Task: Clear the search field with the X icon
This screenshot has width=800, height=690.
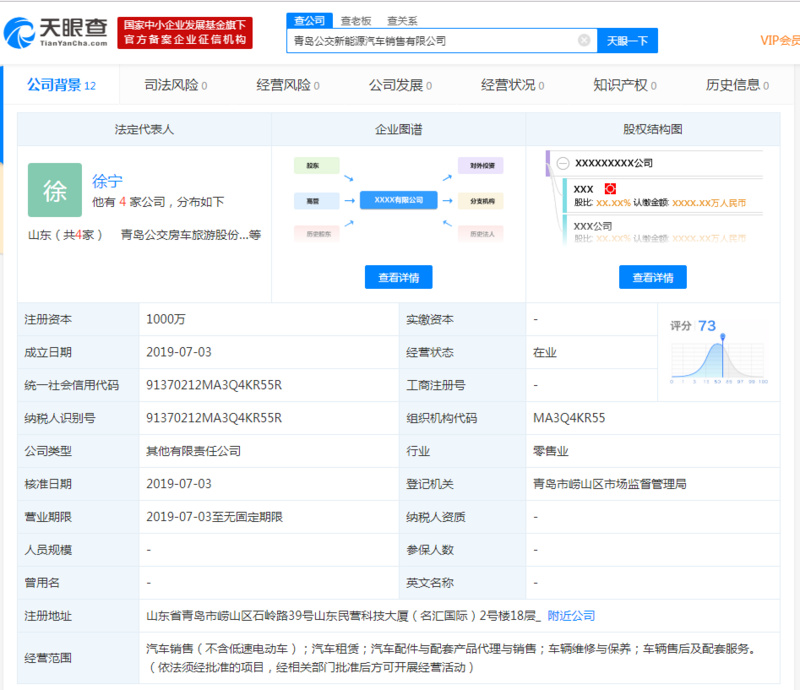Action: click(584, 40)
